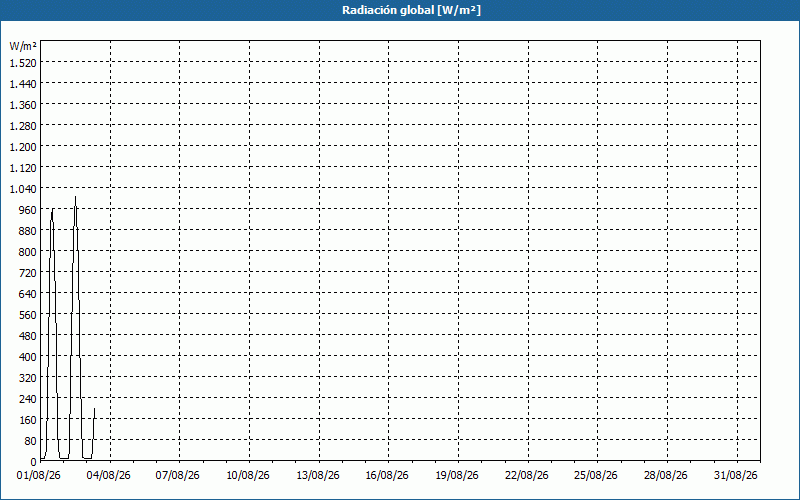Click the 31/08/26 date label
800x500 pixels.
click(736, 476)
